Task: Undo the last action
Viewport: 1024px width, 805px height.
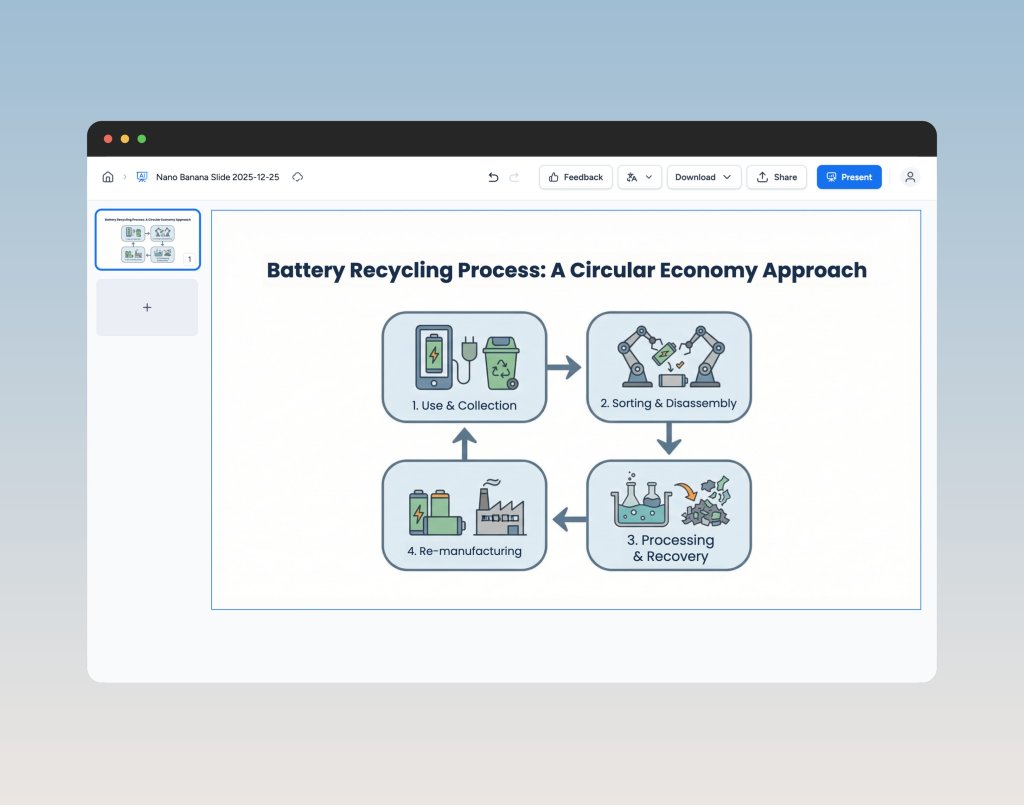Action: (493, 177)
